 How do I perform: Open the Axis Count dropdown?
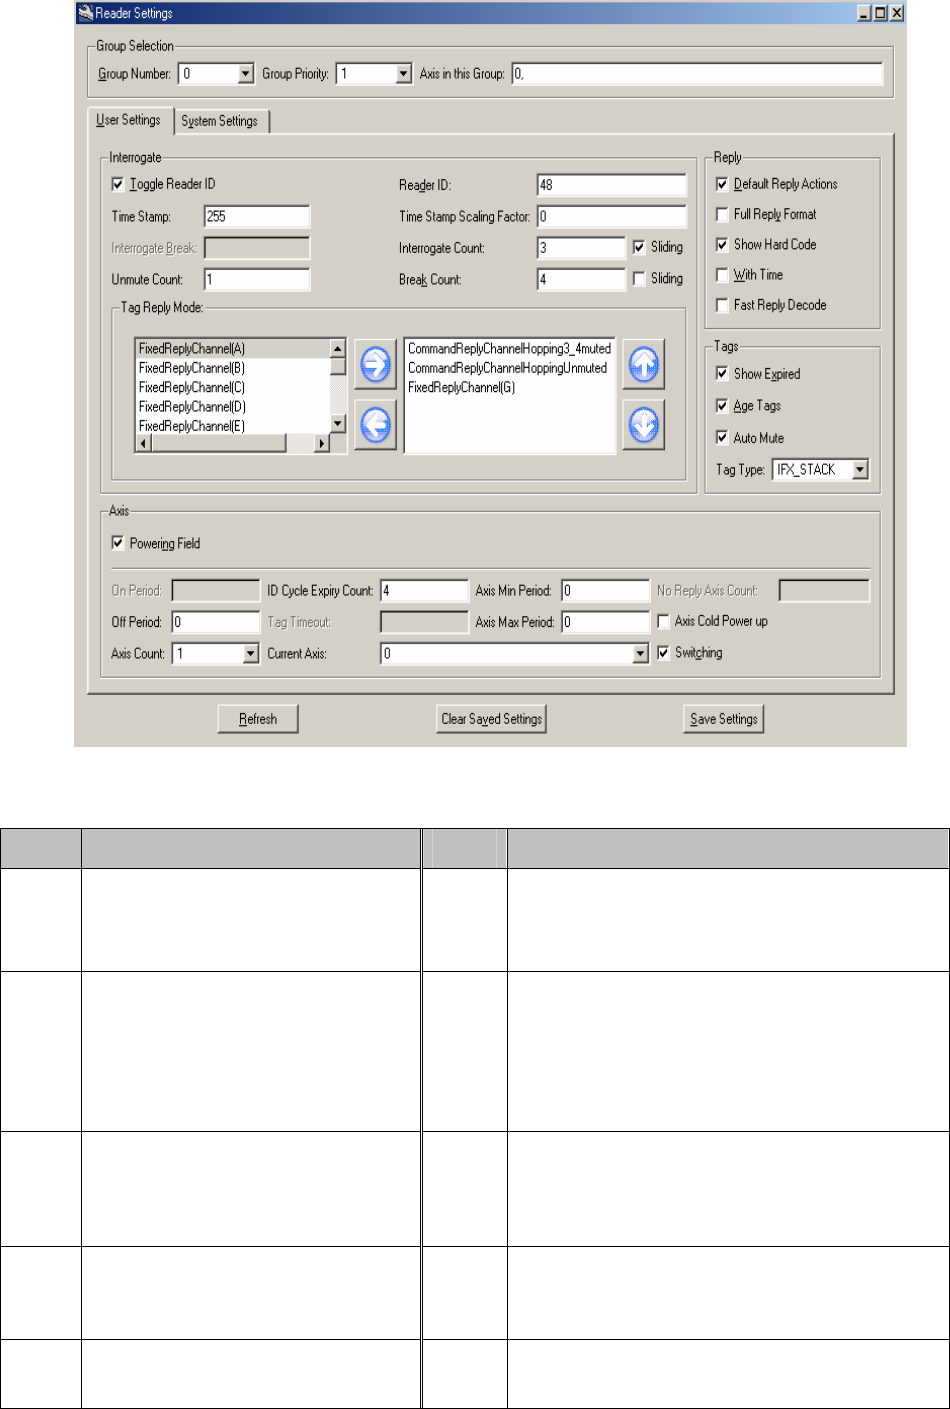click(x=250, y=654)
